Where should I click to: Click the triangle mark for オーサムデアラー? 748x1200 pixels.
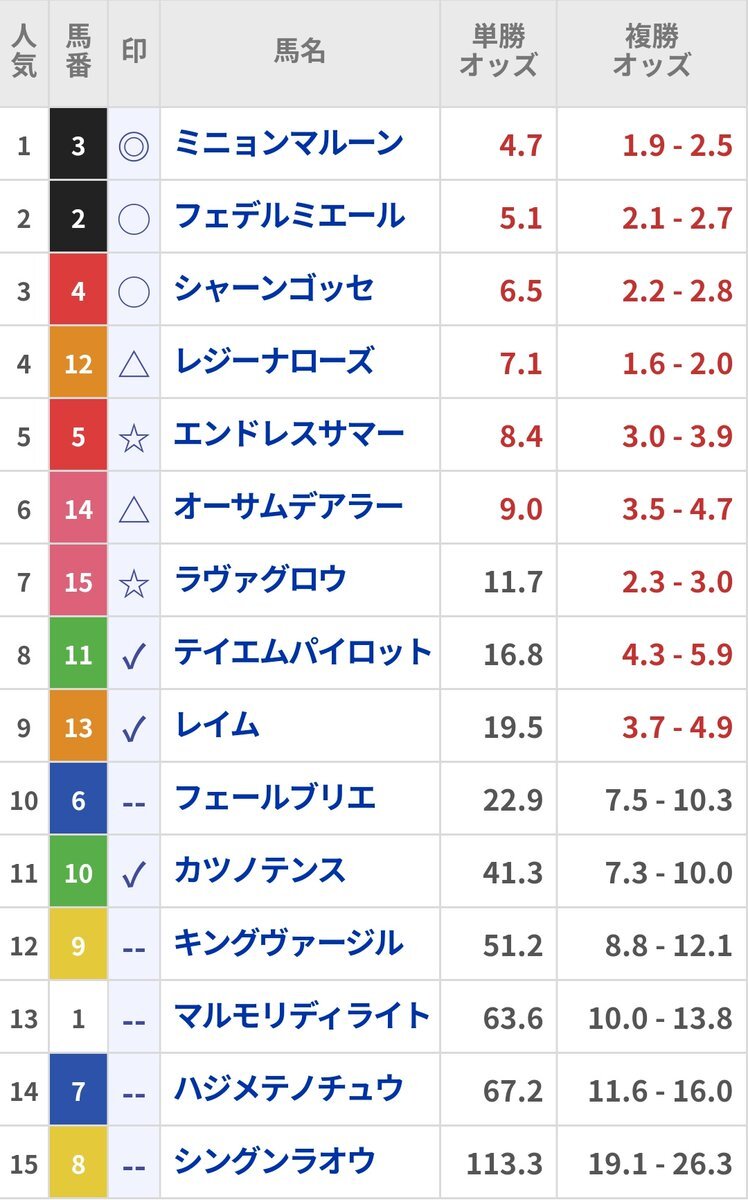[134, 510]
